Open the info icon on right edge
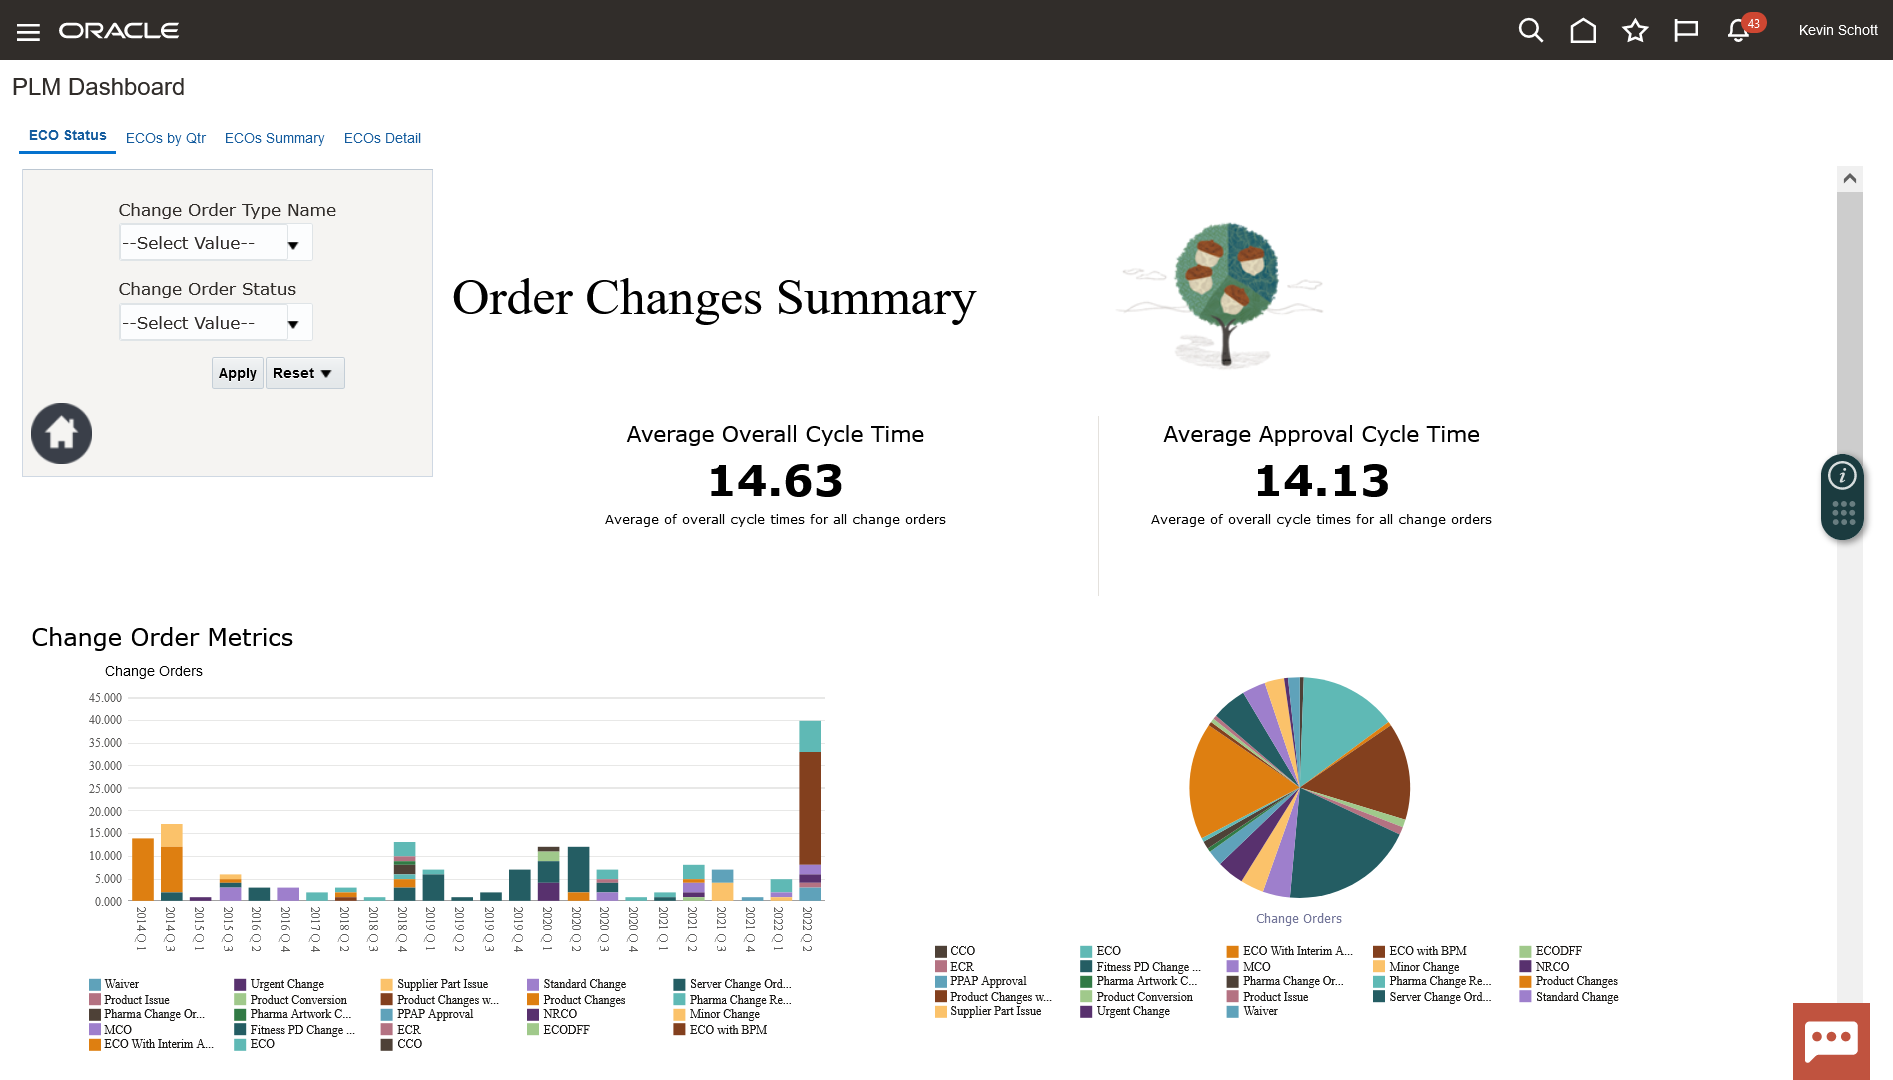The image size is (1893, 1080). point(1842,476)
